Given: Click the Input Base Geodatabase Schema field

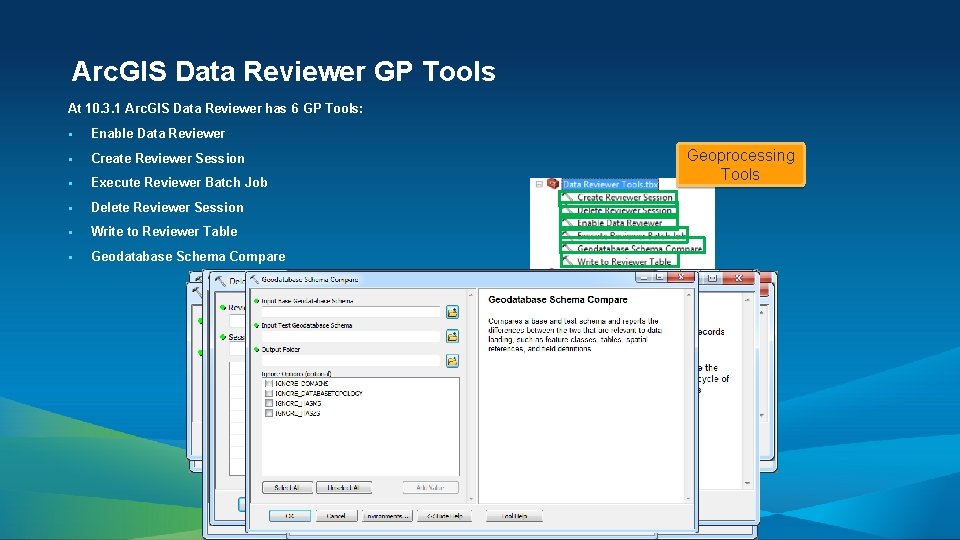Looking at the screenshot, I should click(x=351, y=312).
